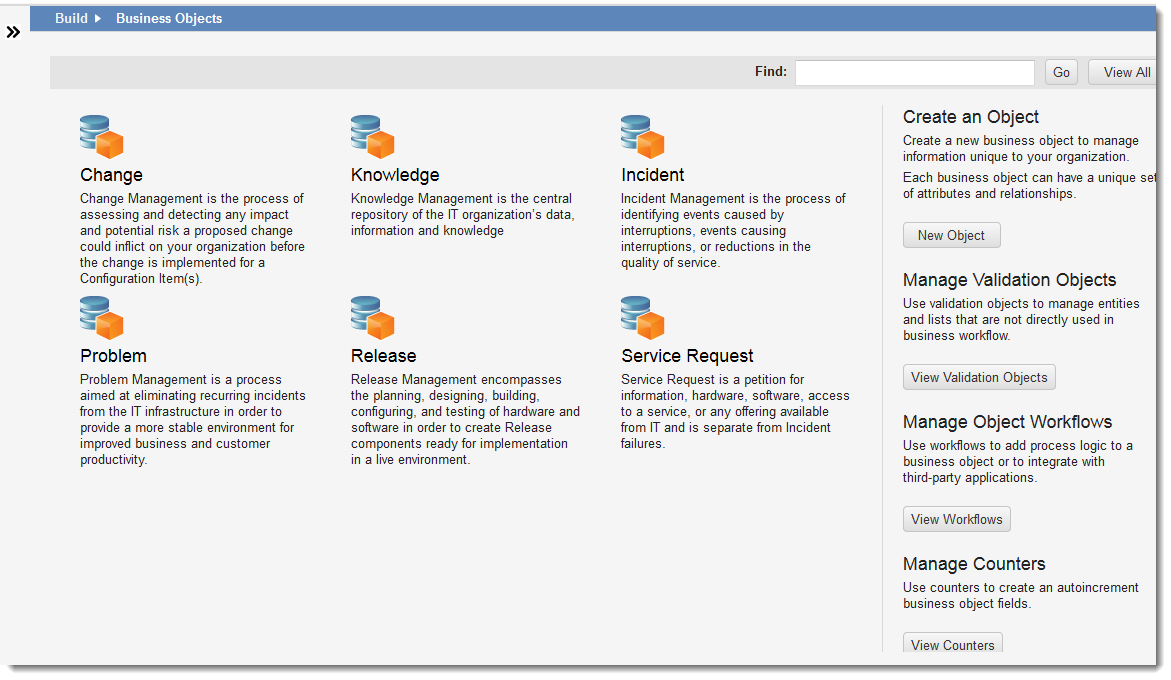Open the Service Request business object icon
The height and width of the screenshot is (680, 1171).
[x=643, y=316]
